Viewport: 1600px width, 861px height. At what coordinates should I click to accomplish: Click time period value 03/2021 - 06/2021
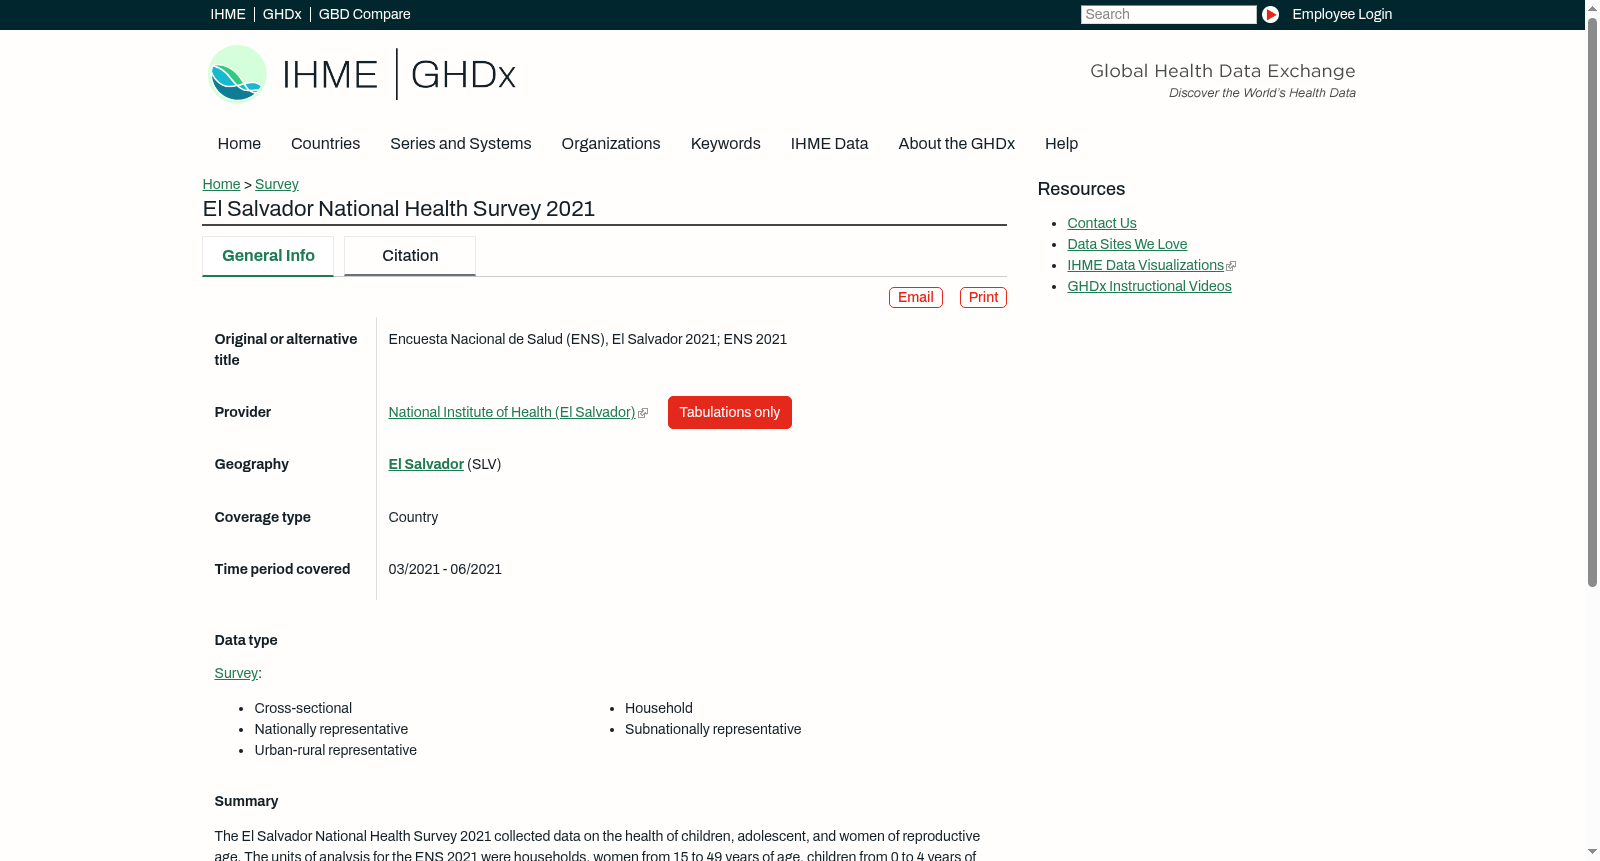pyautogui.click(x=445, y=569)
